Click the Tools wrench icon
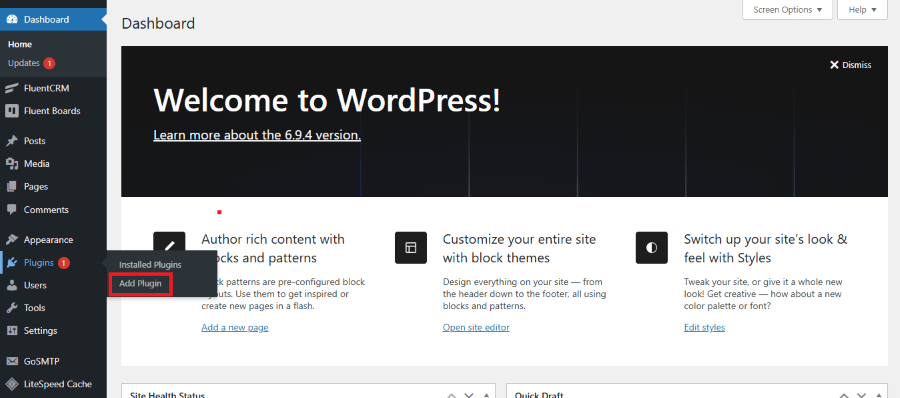Viewport: 900px width, 398px height. (11, 308)
